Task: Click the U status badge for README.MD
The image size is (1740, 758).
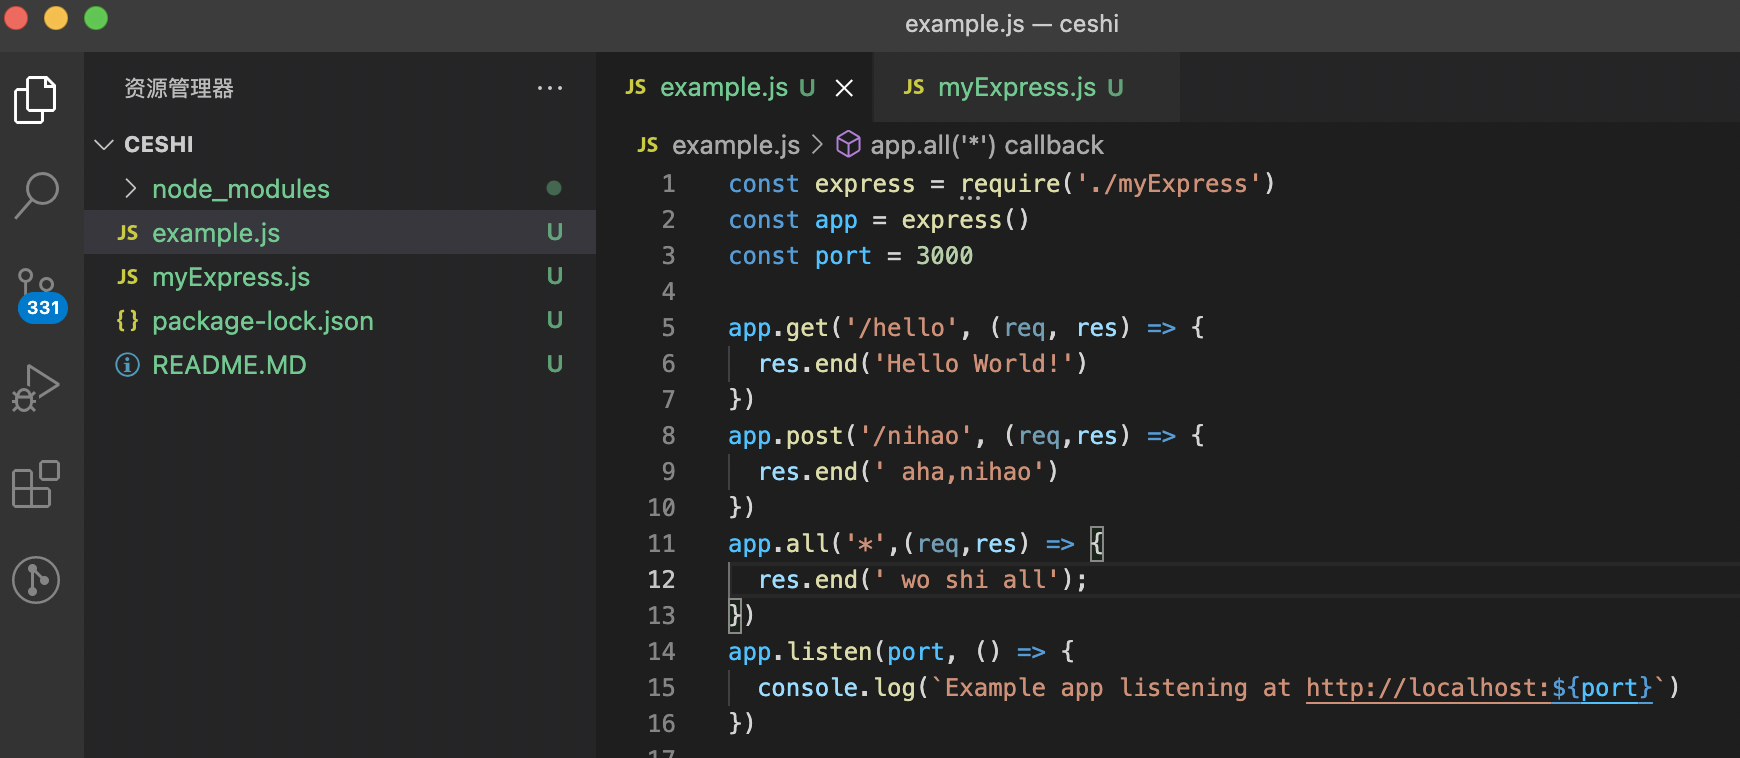Action: 555,364
